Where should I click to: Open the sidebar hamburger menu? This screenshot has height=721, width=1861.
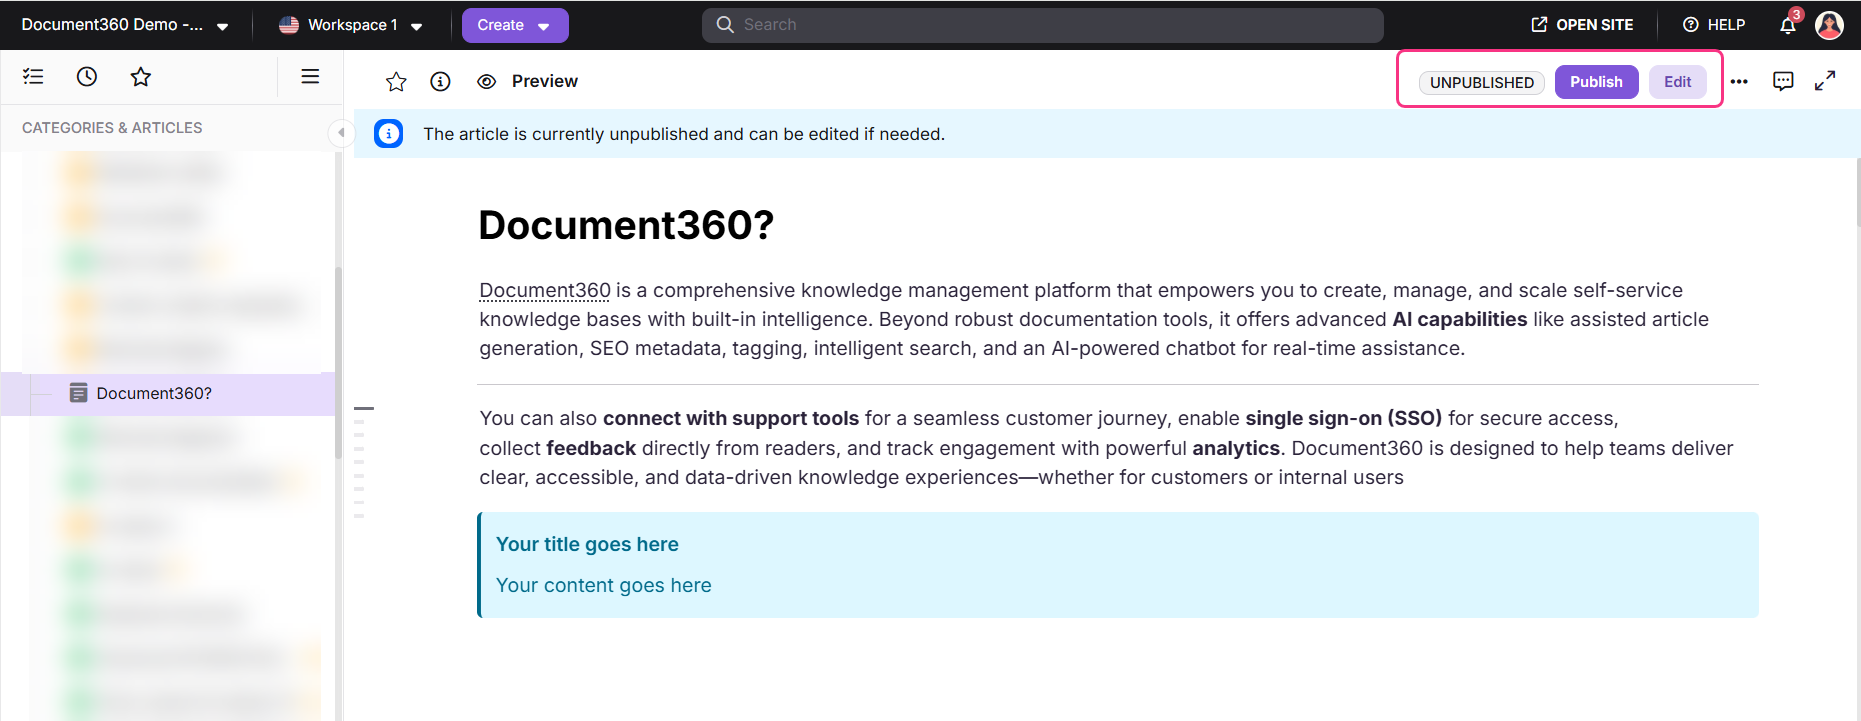[x=310, y=76]
